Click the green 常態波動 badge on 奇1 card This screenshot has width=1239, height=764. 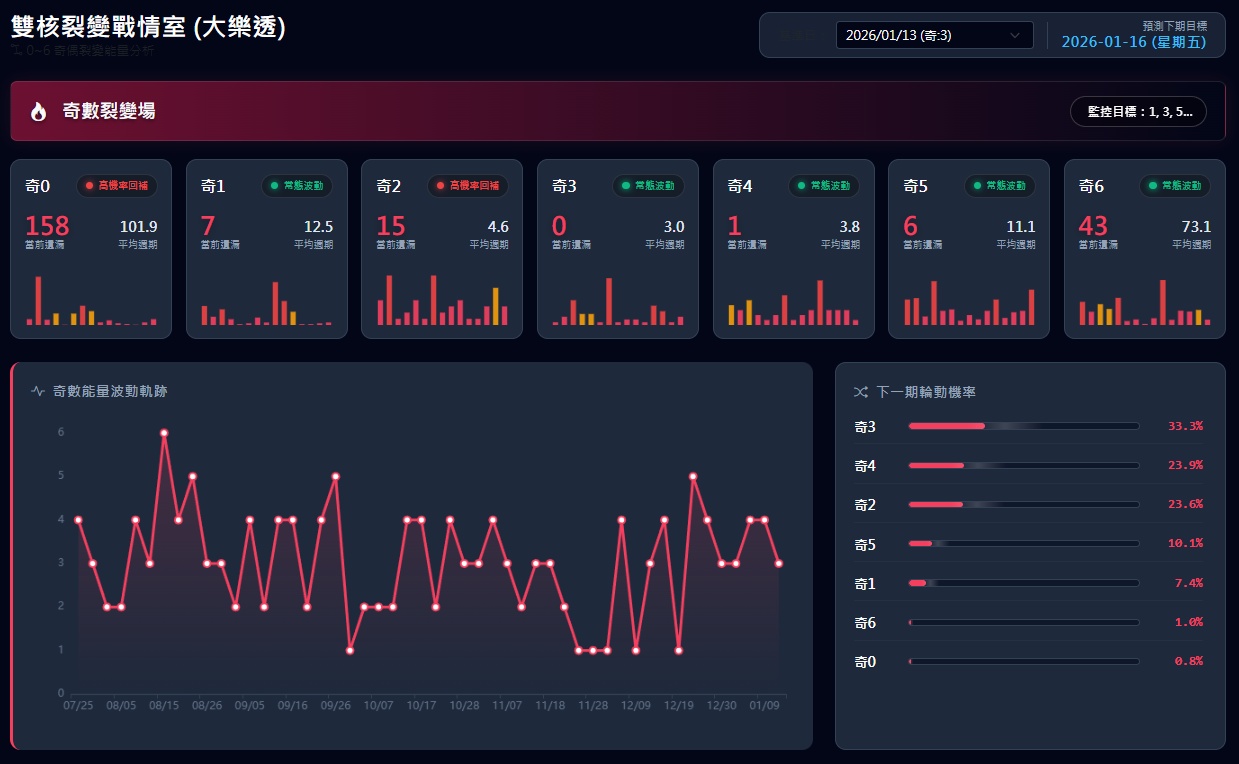click(297, 186)
